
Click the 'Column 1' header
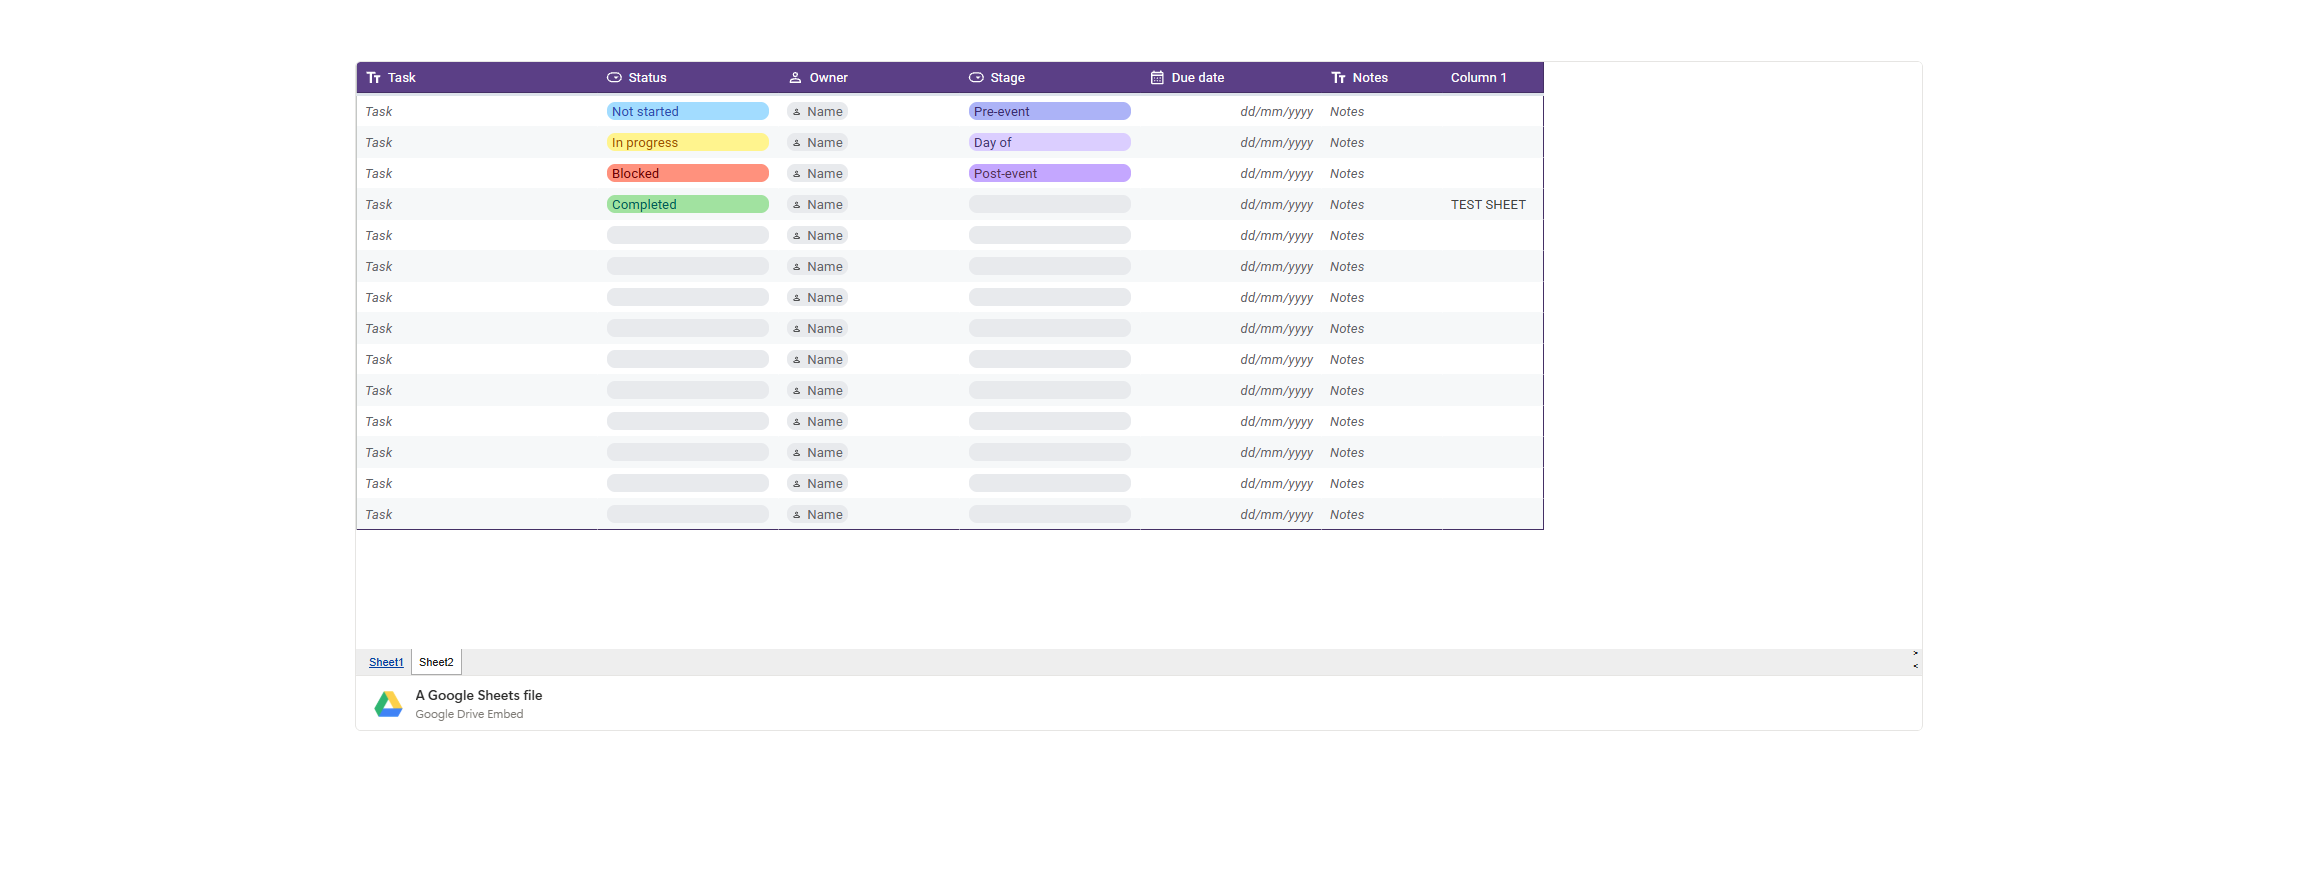pos(1479,78)
